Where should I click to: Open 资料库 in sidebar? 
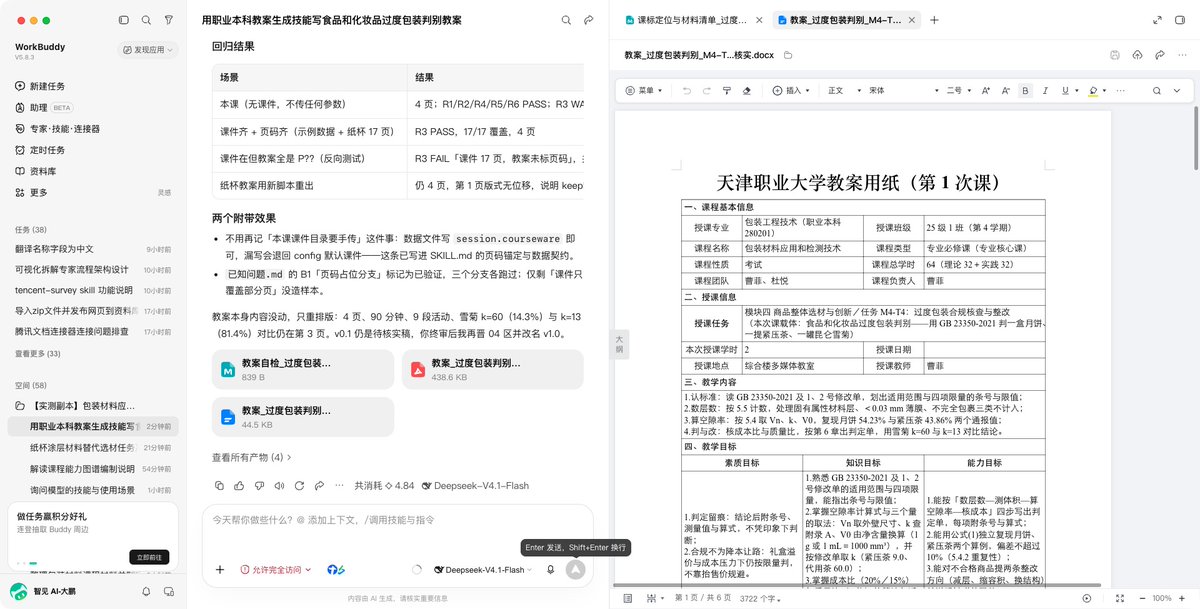(x=42, y=171)
